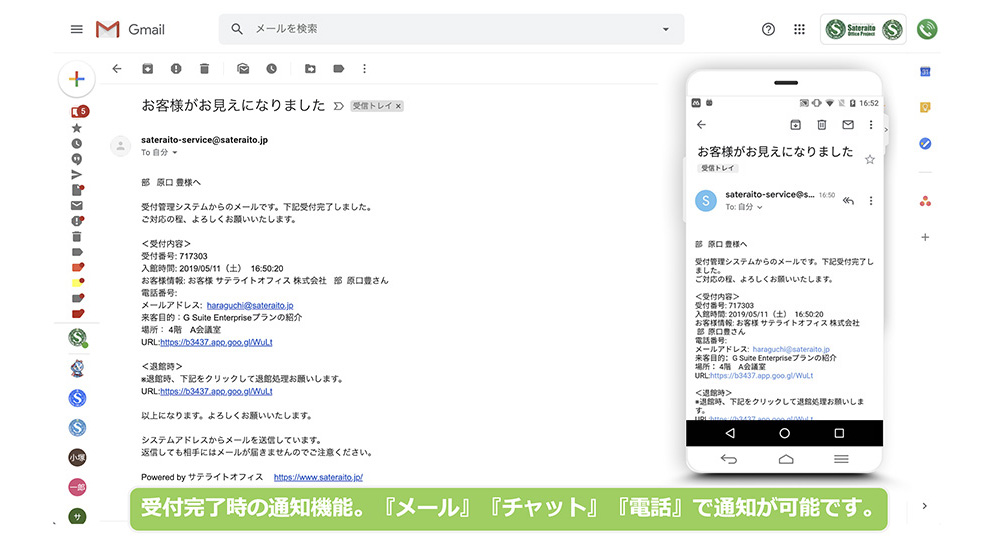
Task: Open all mail envelope icon in sidebar
Action: [x=77, y=205]
